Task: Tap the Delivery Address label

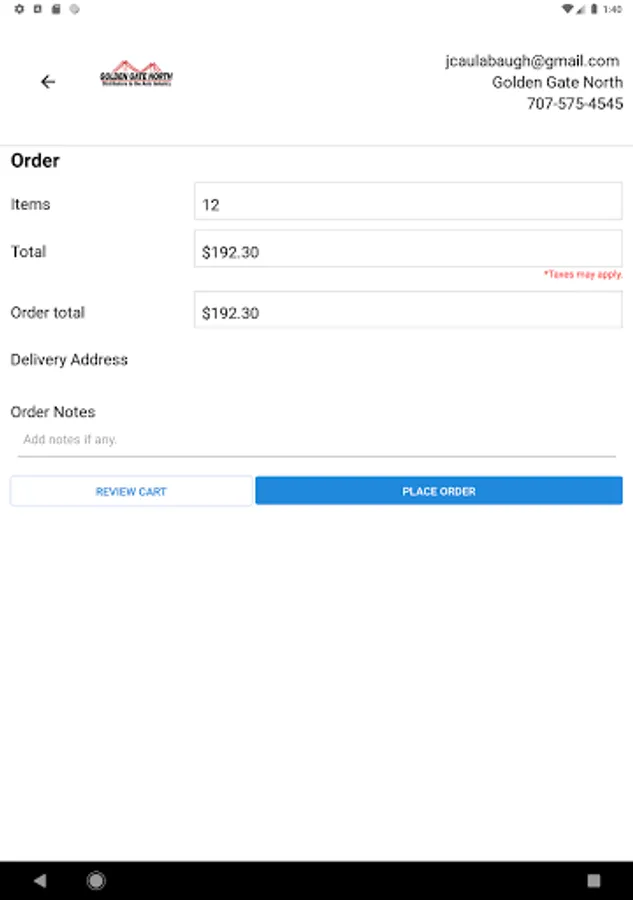Action: pyautogui.click(x=69, y=360)
